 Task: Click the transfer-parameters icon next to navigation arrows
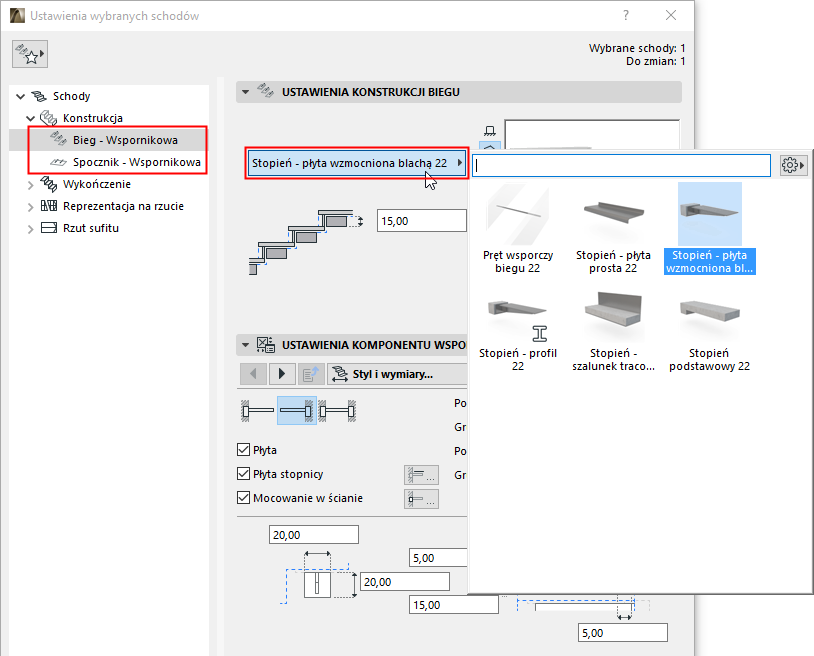coord(312,375)
